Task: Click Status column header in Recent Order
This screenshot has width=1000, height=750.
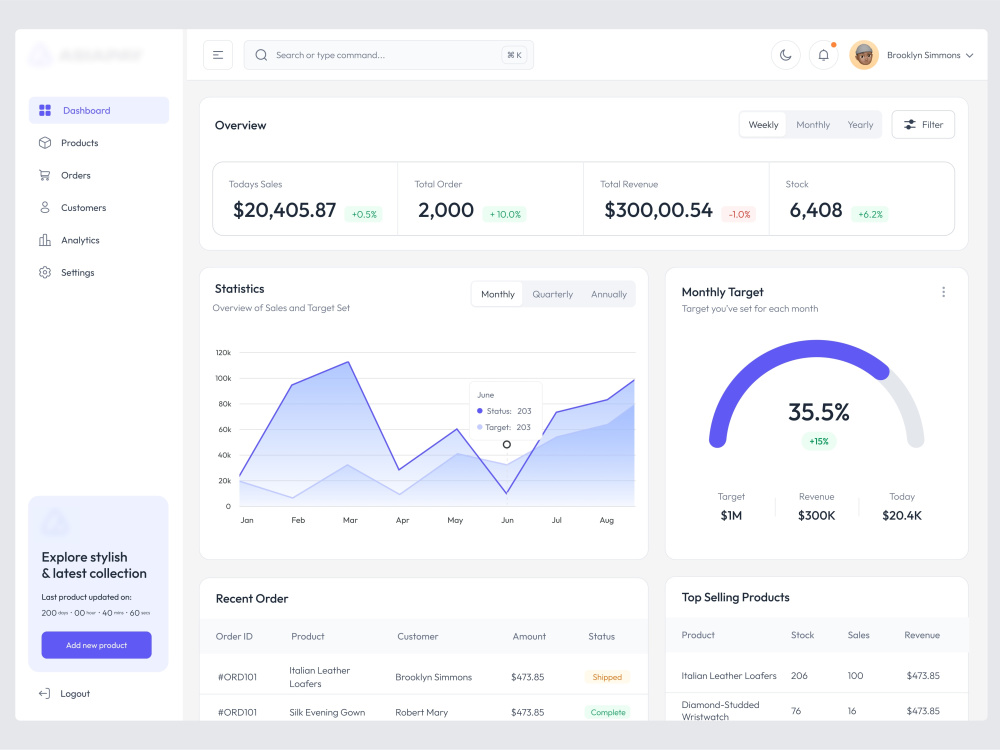Action: (601, 636)
